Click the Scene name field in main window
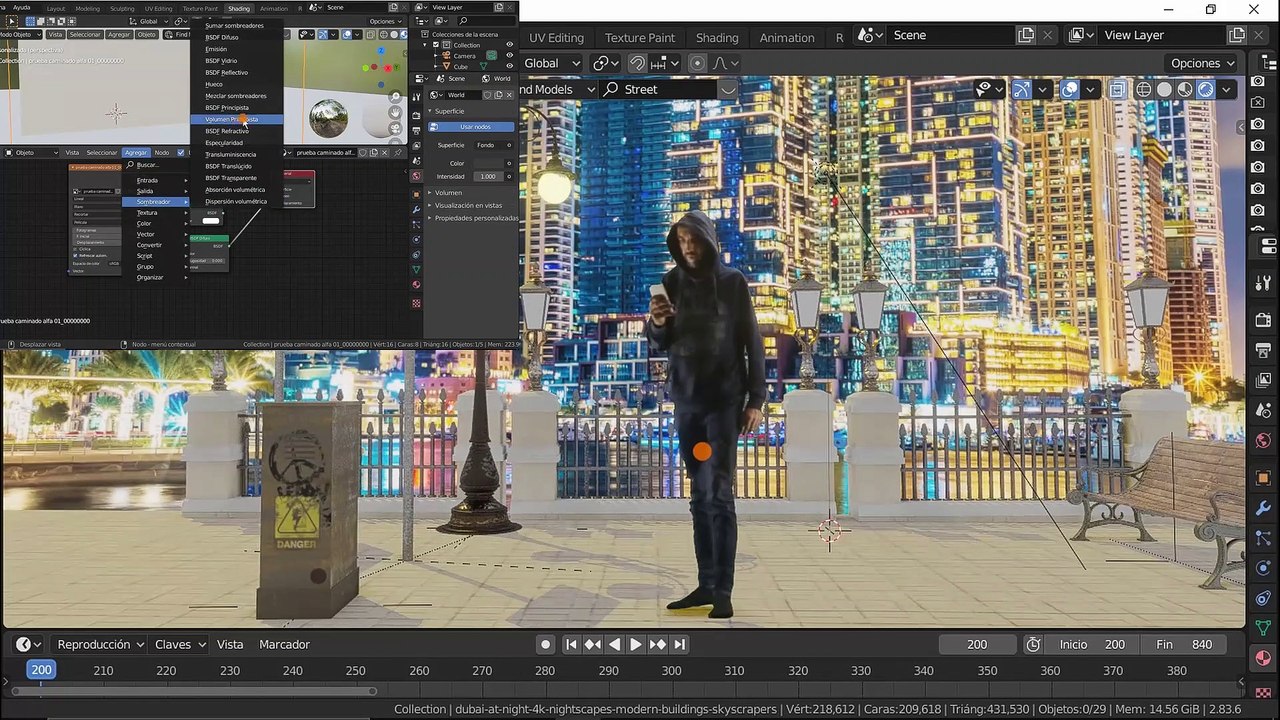 click(950, 35)
